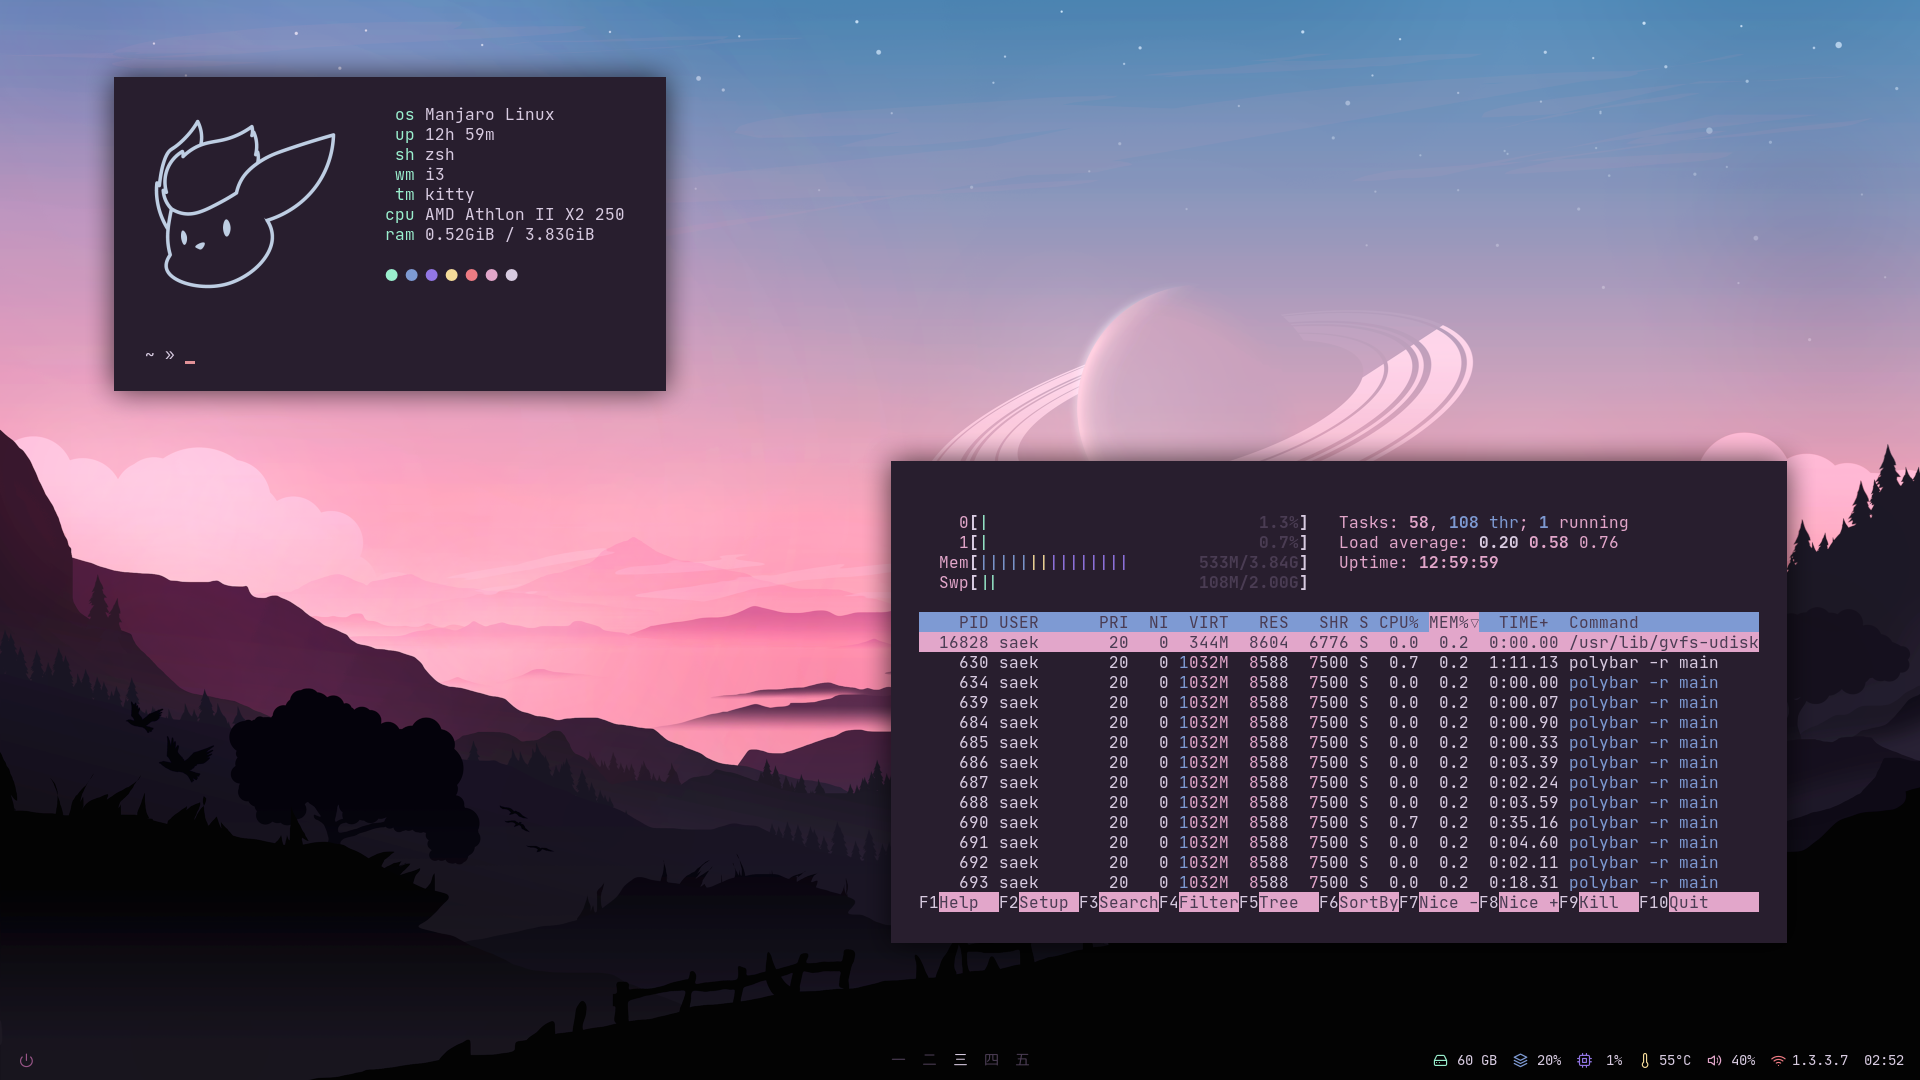Viewport: 1920px width, 1080px height.
Task: Click the red color dot in kitty fetch
Action: [472, 275]
